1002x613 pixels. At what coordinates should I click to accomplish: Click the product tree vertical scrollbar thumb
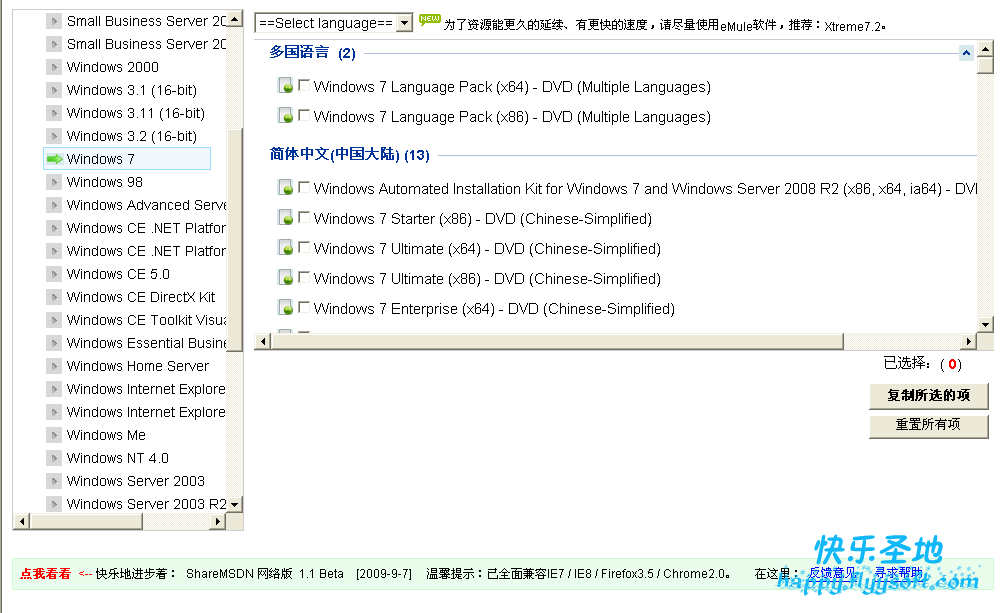[x=235, y=240]
